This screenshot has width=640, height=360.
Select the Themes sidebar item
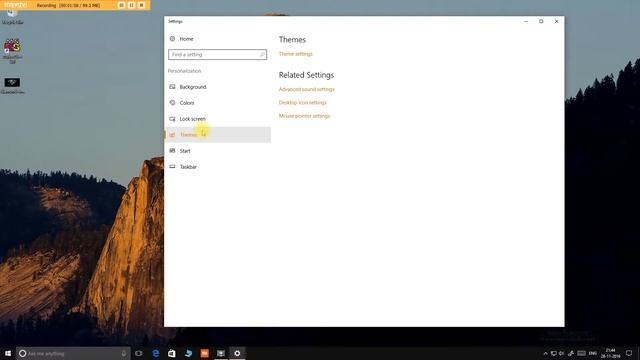(218, 135)
